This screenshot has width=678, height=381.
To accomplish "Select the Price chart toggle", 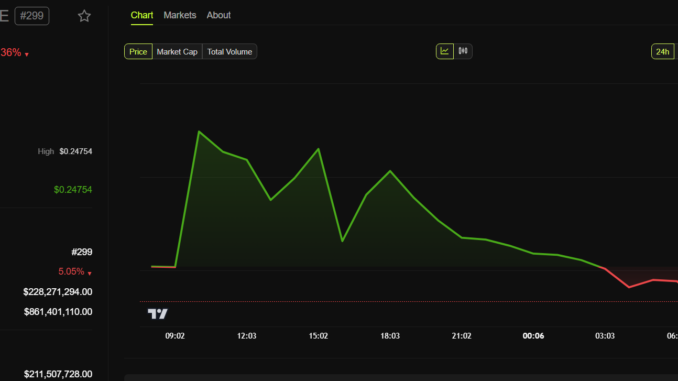I will point(138,51).
